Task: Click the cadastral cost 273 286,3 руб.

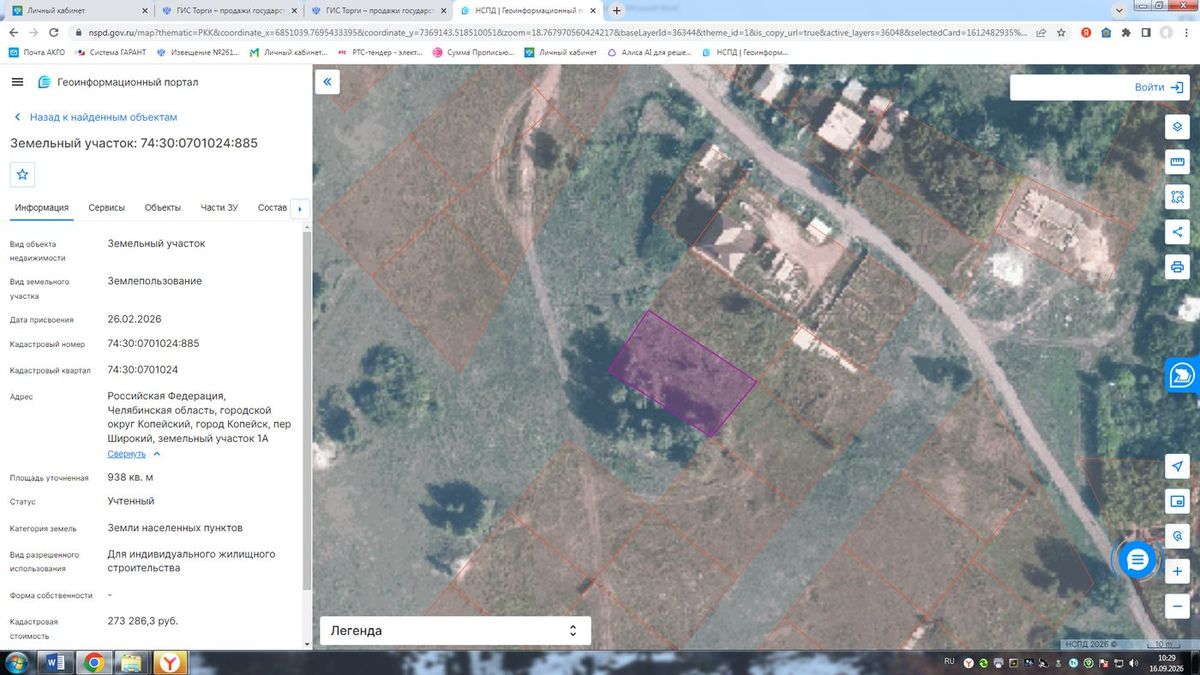Action: point(143,621)
